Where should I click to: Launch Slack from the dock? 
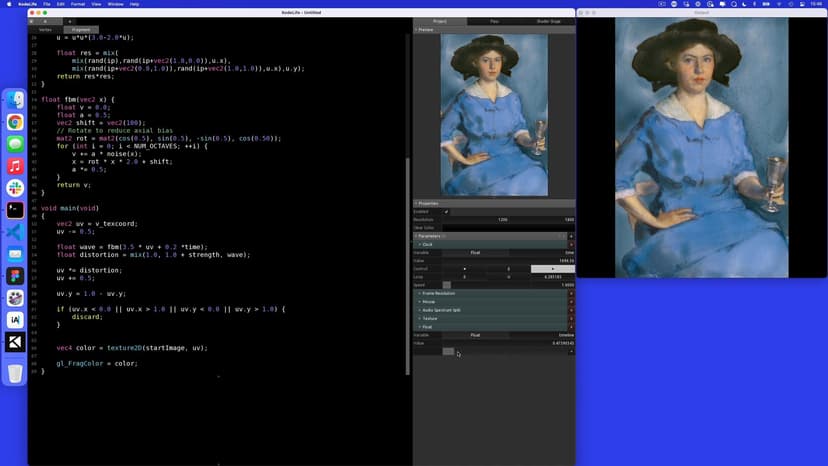click(15, 188)
